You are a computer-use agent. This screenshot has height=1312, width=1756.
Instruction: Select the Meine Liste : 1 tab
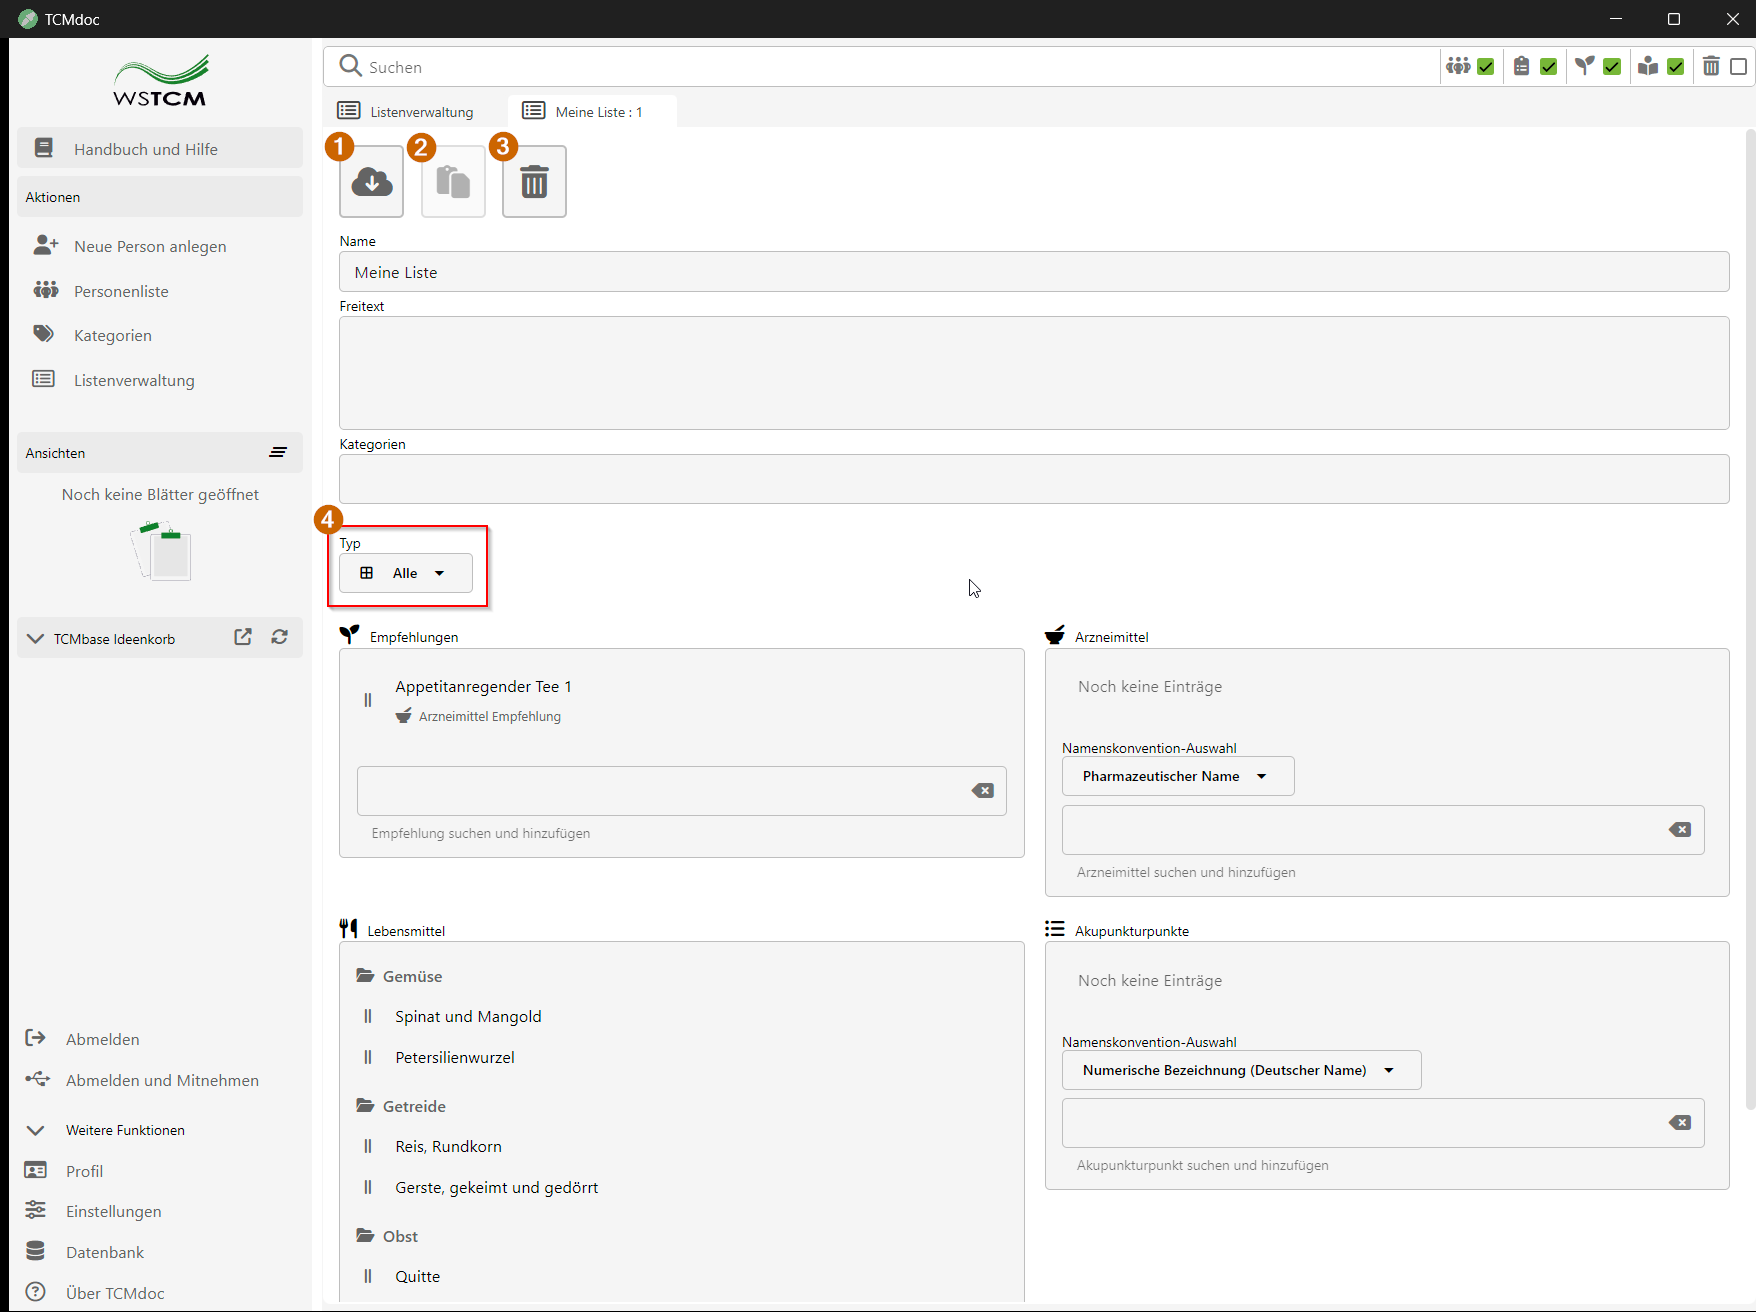pos(592,112)
